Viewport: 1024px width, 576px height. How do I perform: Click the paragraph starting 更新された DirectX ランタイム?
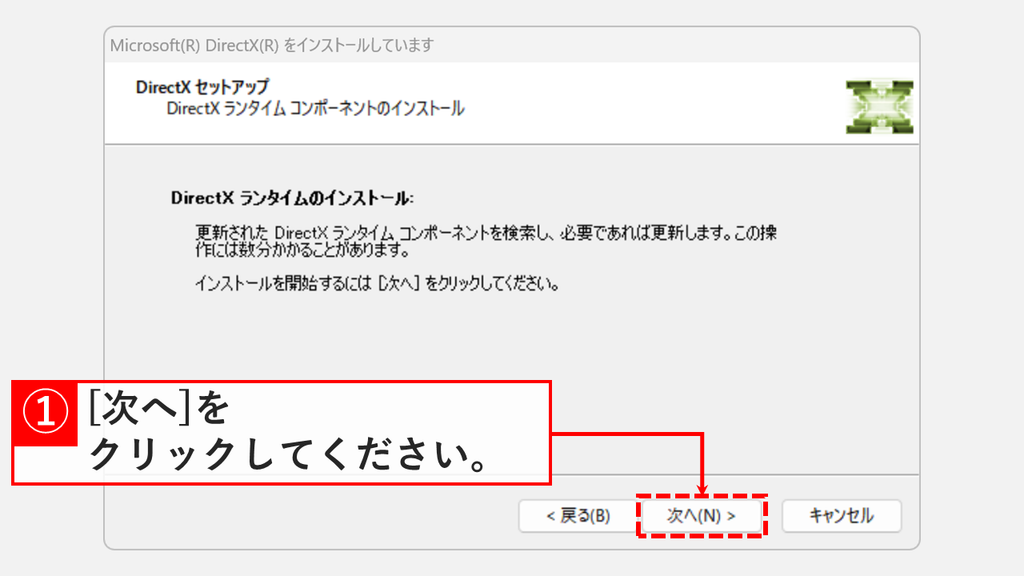pos(486,241)
